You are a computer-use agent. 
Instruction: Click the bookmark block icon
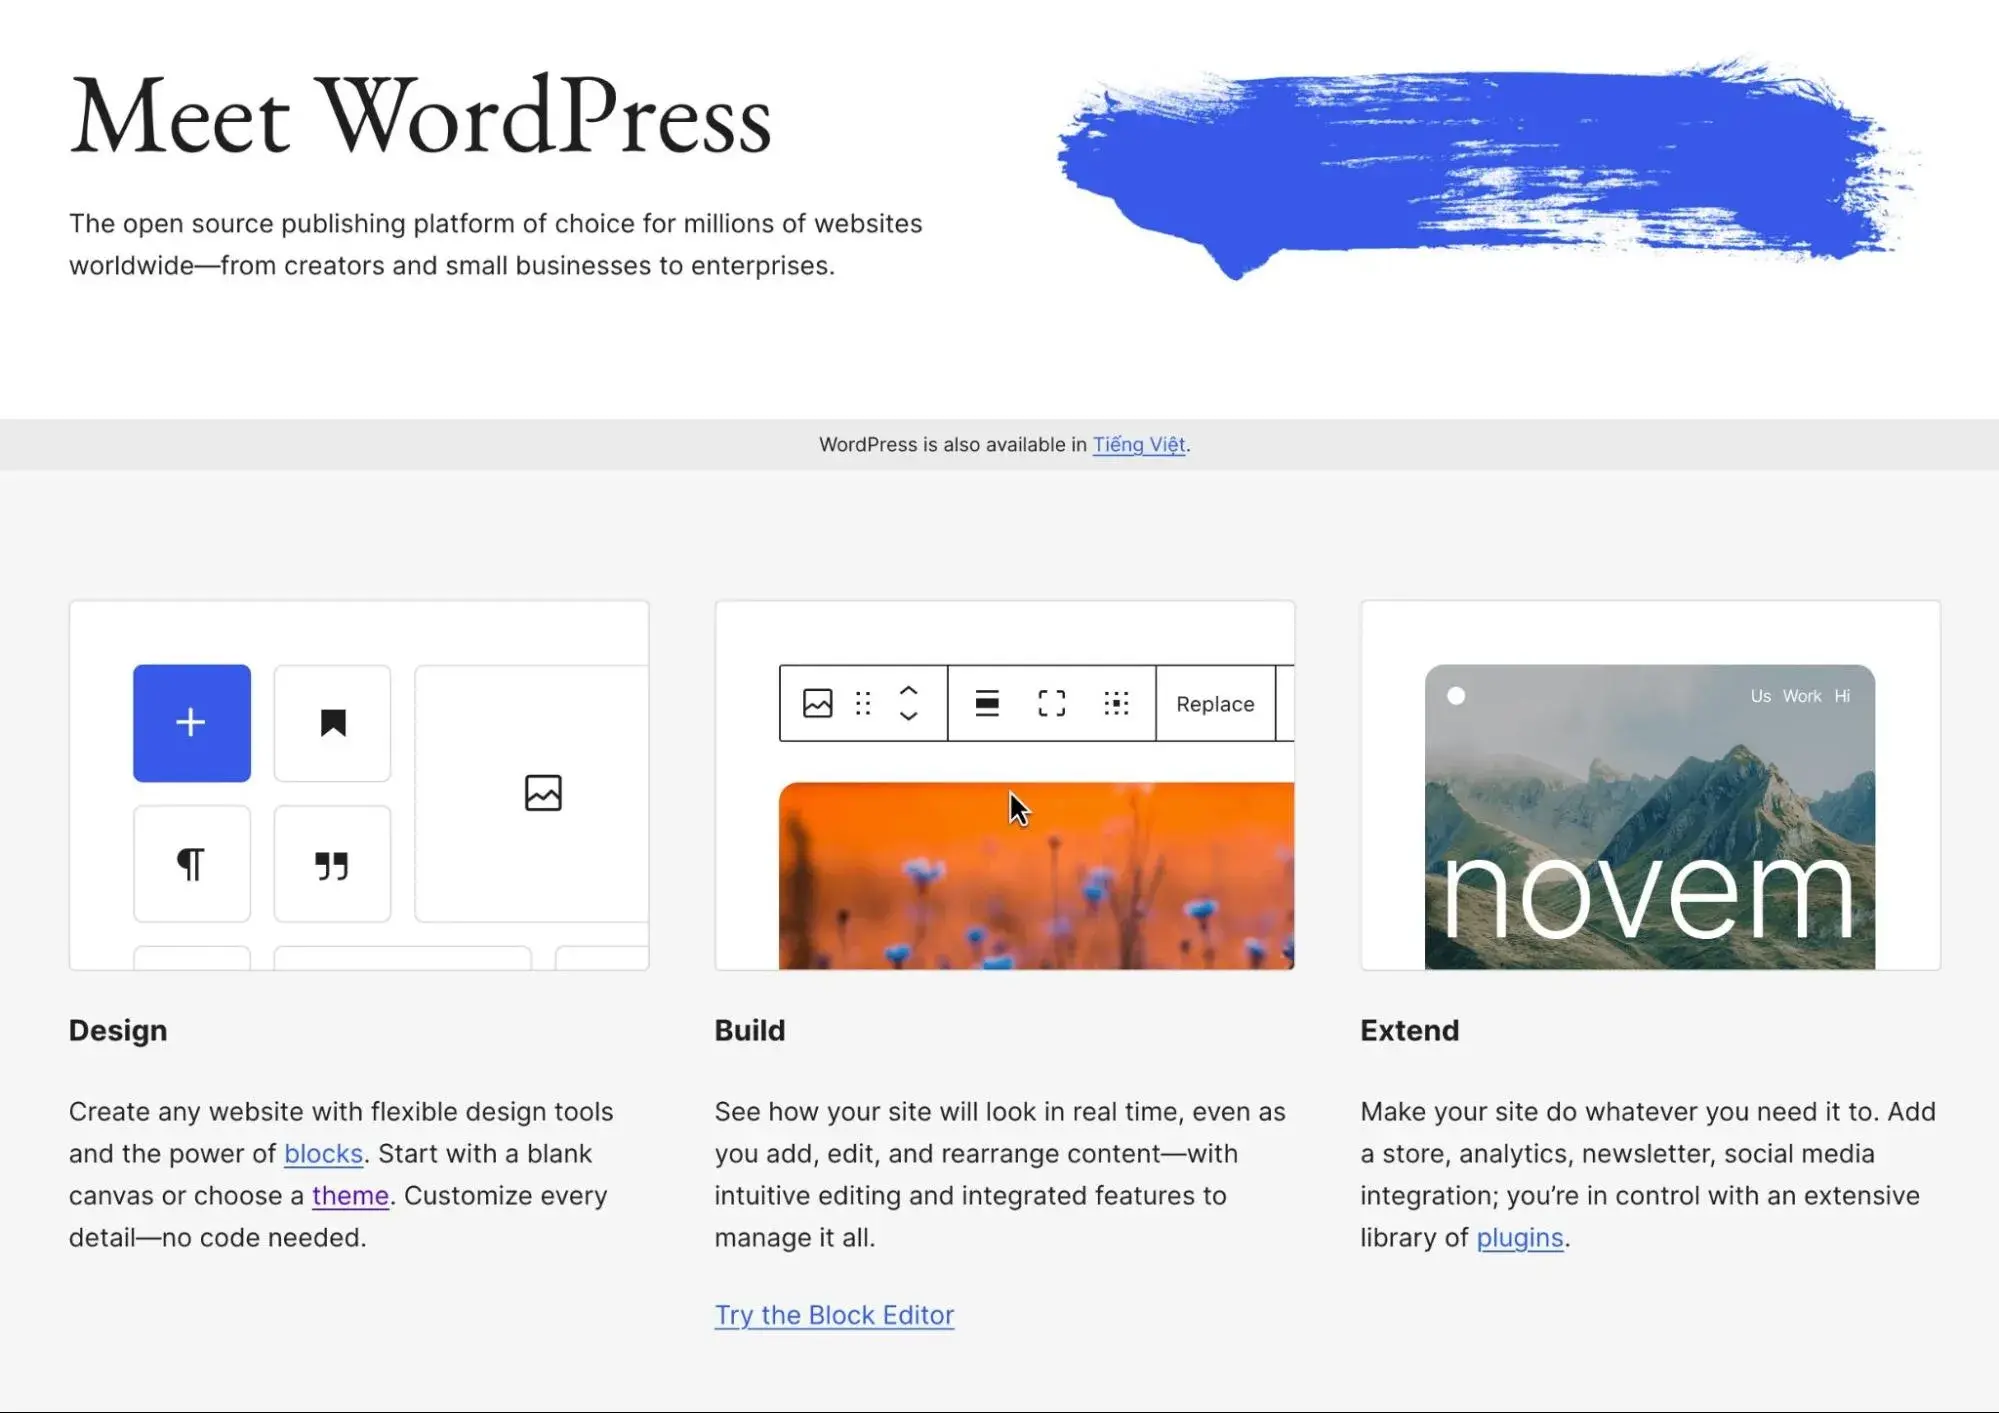(x=331, y=722)
